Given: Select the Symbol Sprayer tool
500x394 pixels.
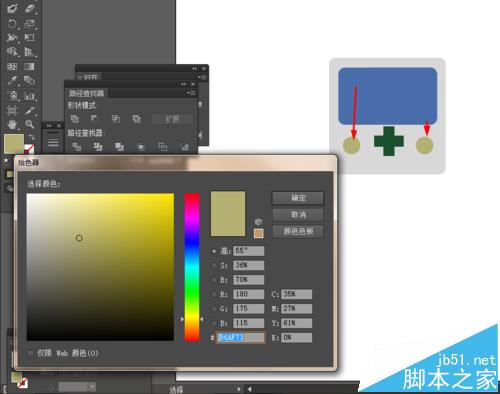Looking at the screenshot, I should (12, 96).
